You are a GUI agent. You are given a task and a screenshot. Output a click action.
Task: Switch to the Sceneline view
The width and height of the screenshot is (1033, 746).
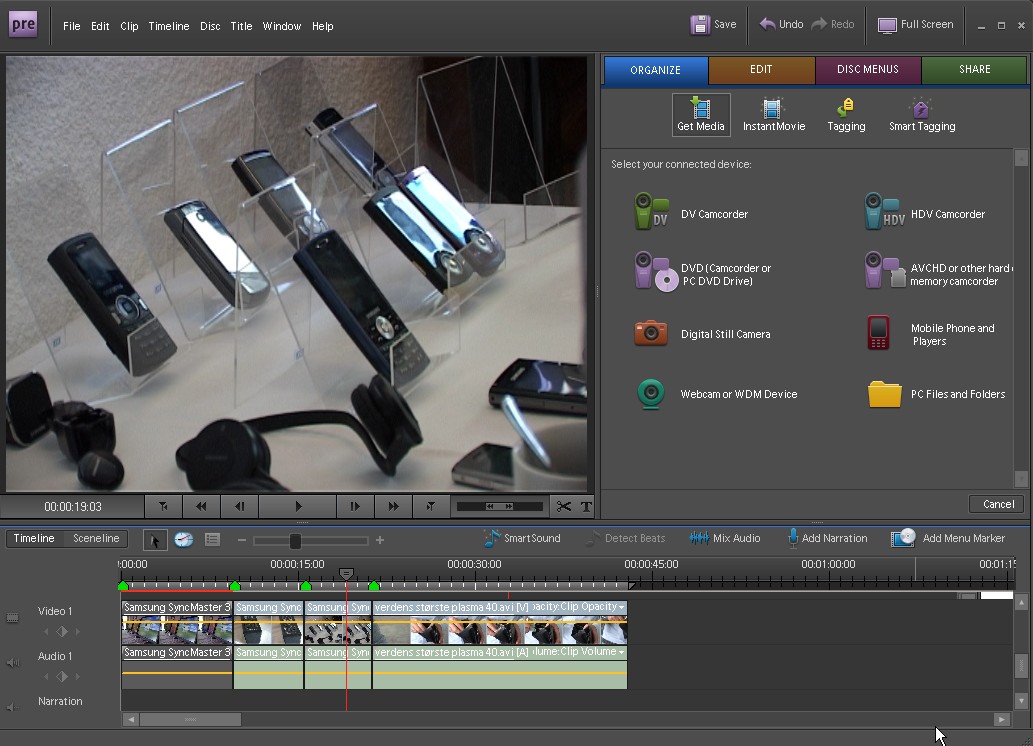(96, 538)
